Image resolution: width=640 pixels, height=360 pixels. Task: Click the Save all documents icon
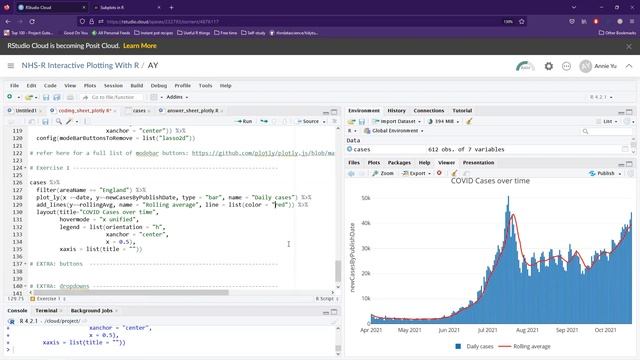click(57, 97)
